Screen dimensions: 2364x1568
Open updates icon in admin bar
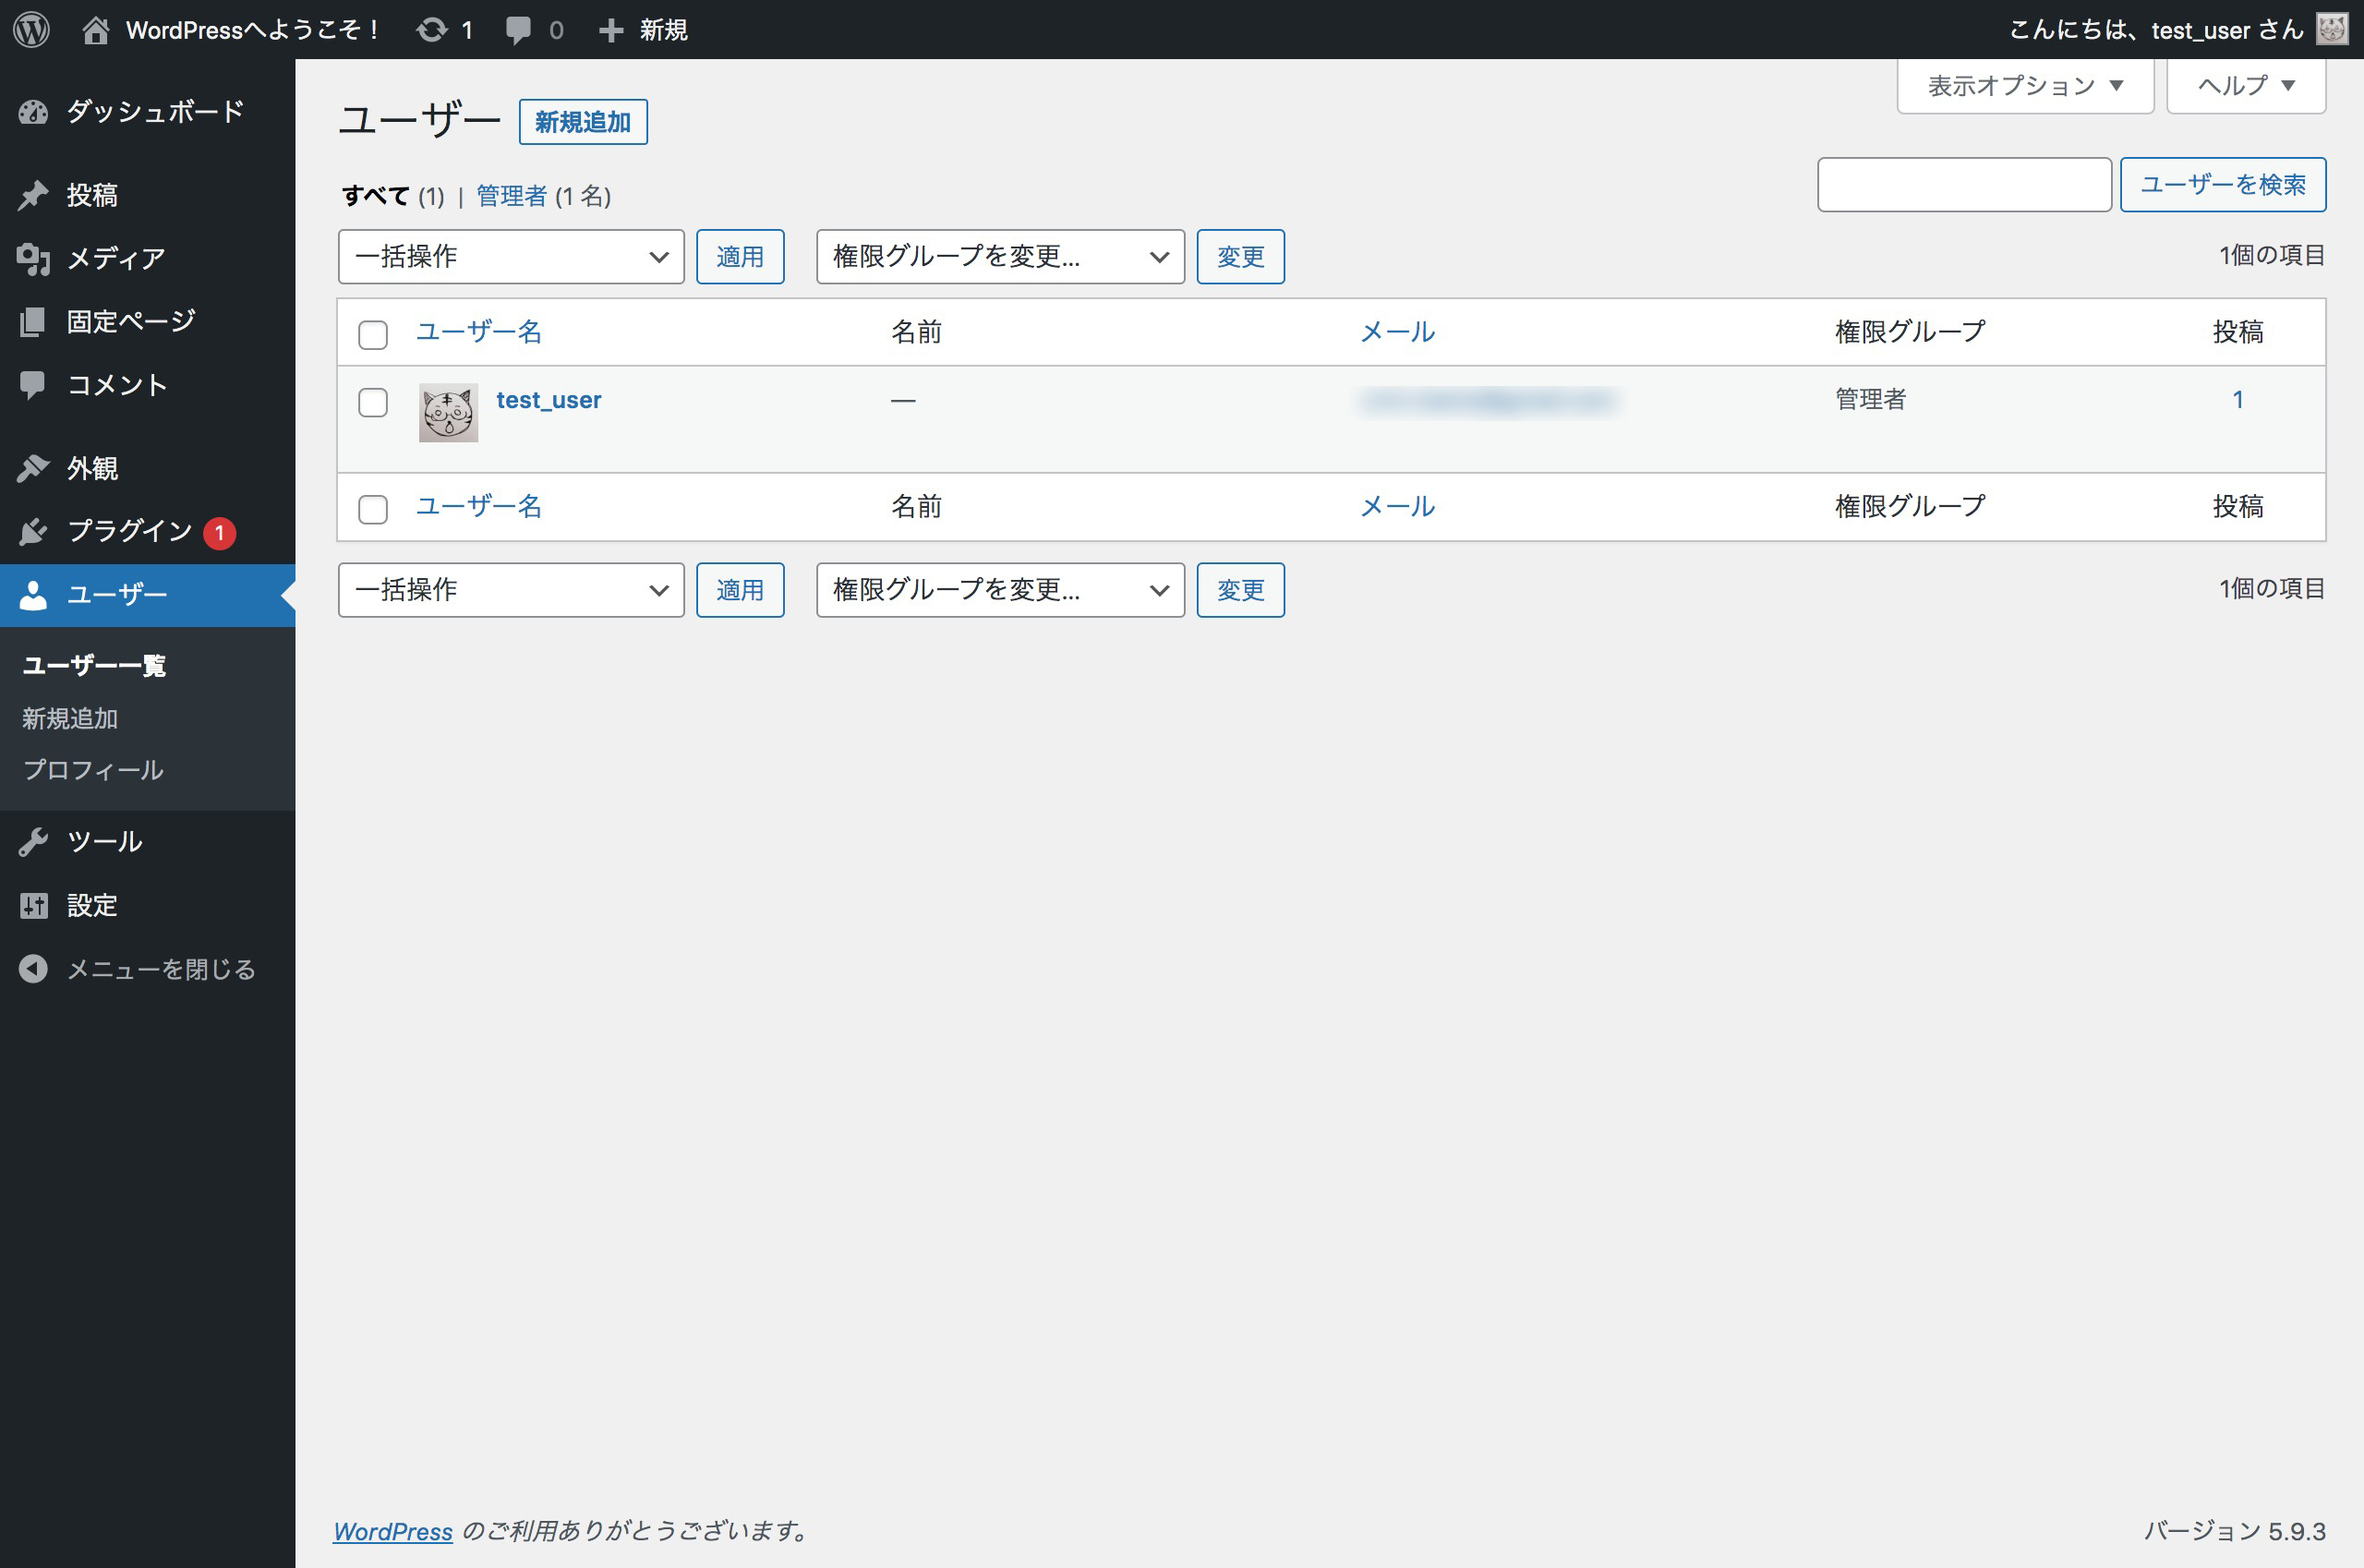tap(432, 29)
